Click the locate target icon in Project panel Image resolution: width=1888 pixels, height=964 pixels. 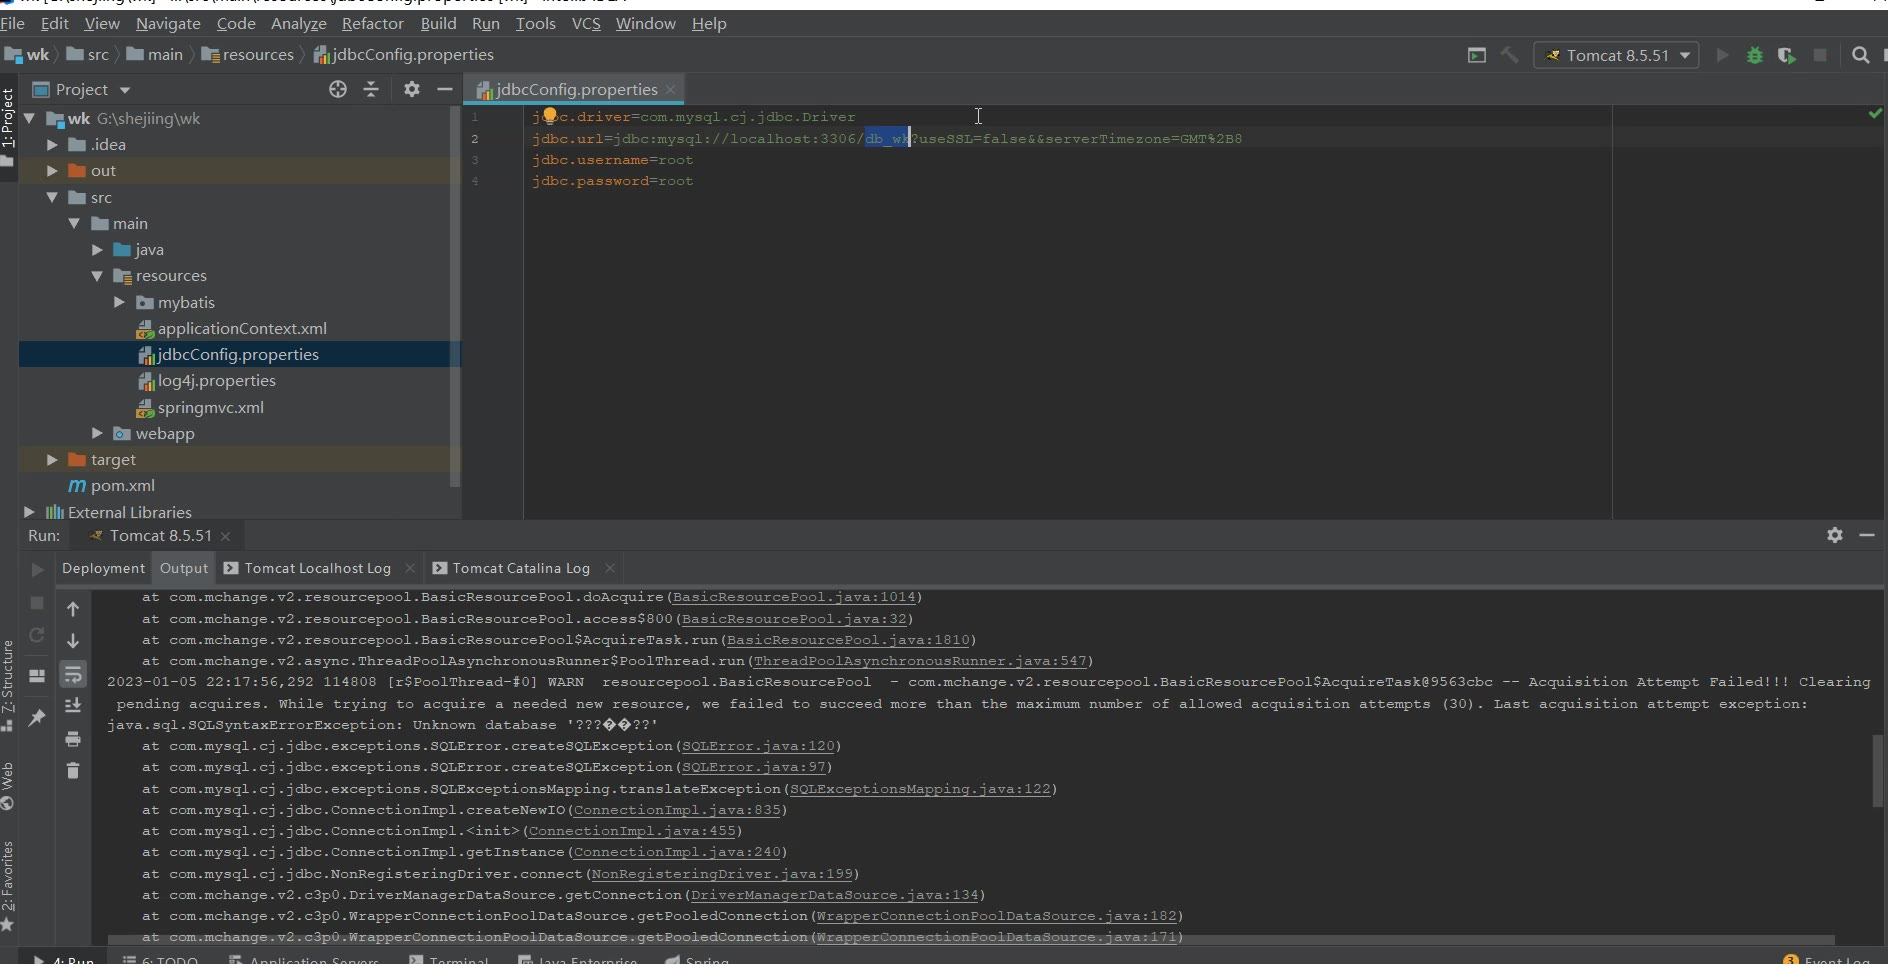click(338, 90)
